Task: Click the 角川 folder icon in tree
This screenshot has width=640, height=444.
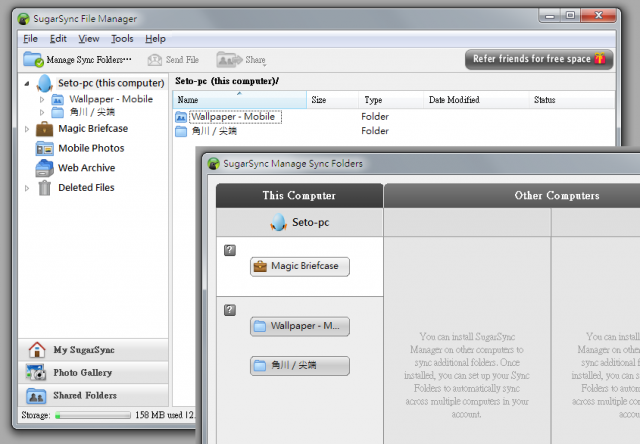Action: [x=58, y=112]
